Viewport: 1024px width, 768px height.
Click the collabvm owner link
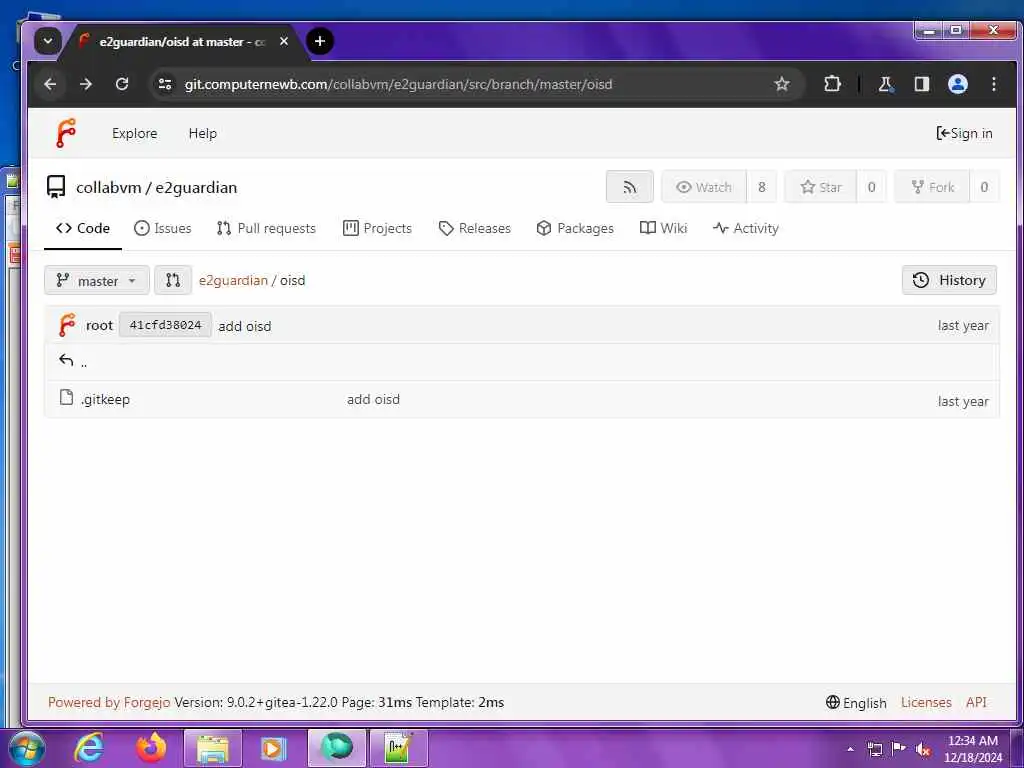click(x=108, y=187)
